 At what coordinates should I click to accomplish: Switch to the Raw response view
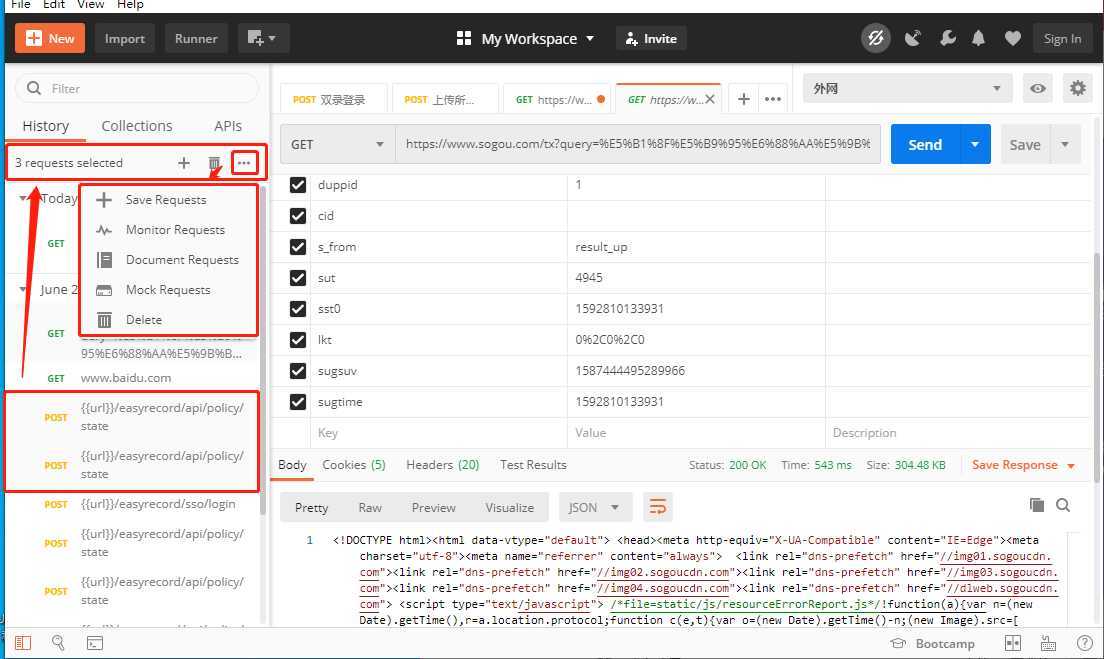tap(370, 508)
